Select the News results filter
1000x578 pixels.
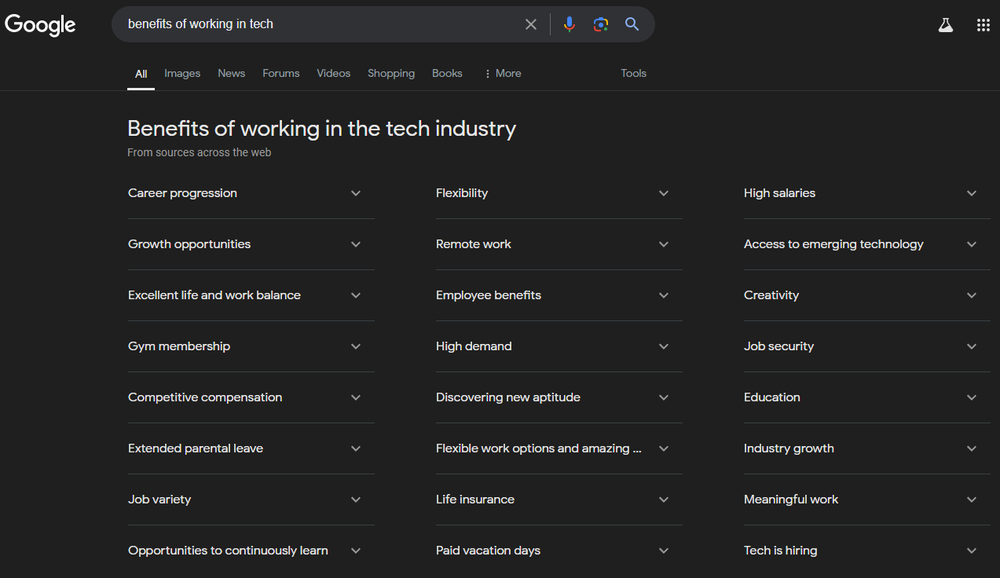pyautogui.click(x=231, y=73)
